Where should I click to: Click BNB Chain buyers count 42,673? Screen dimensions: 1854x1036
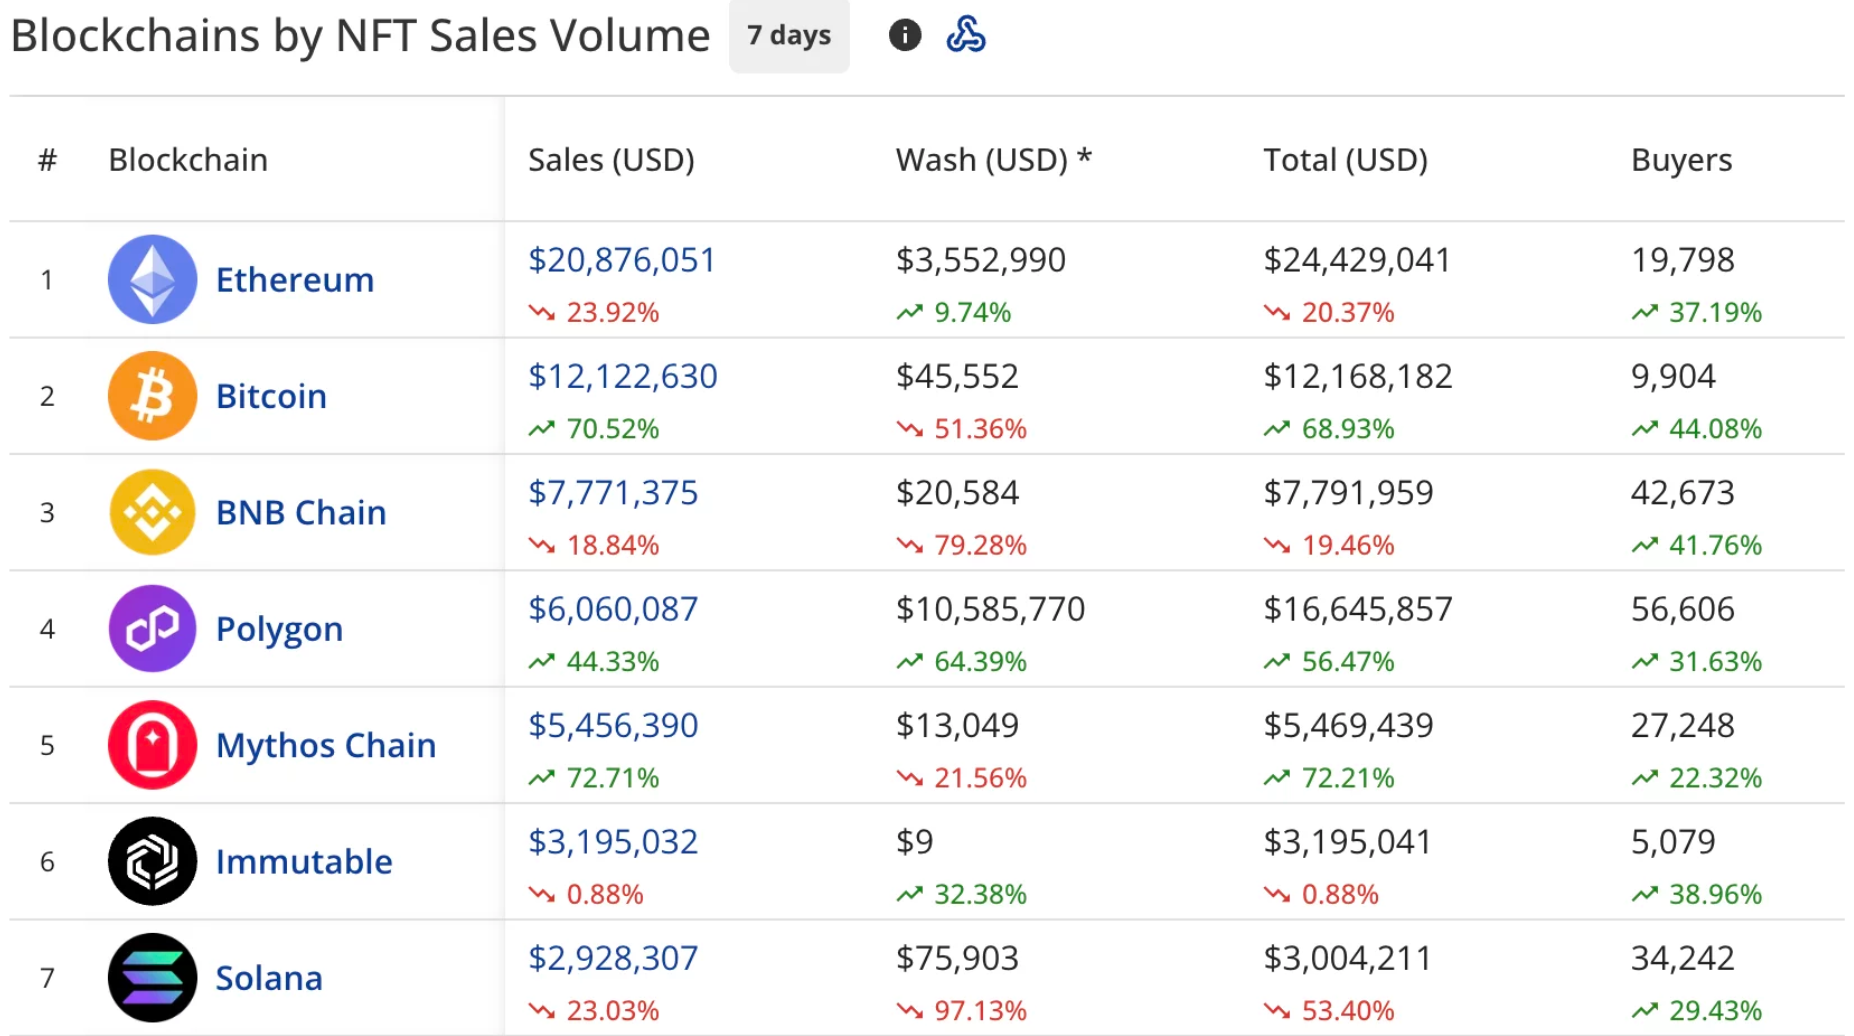click(1683, 492)
